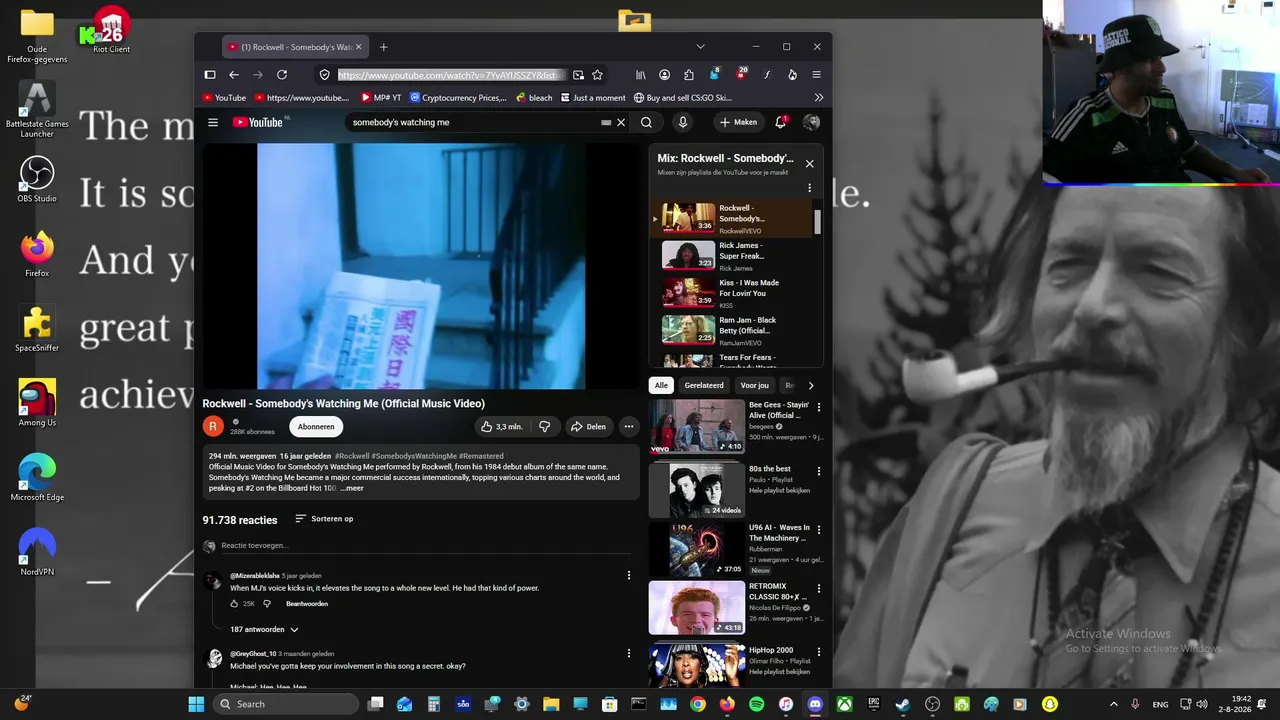1280x720 pixels.
Task: Open the Among Us desktop shortcut
Action: tap(37, 403)
